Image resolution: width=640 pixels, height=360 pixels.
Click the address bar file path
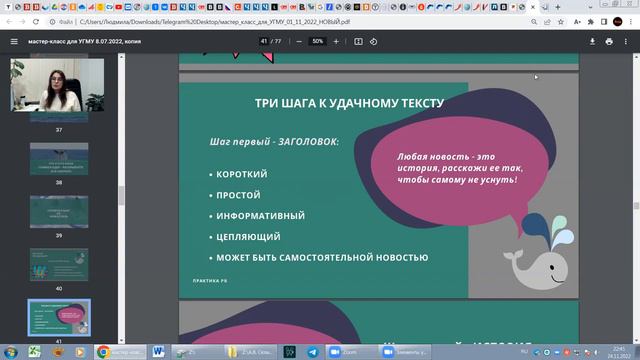(x=215, y=22)
